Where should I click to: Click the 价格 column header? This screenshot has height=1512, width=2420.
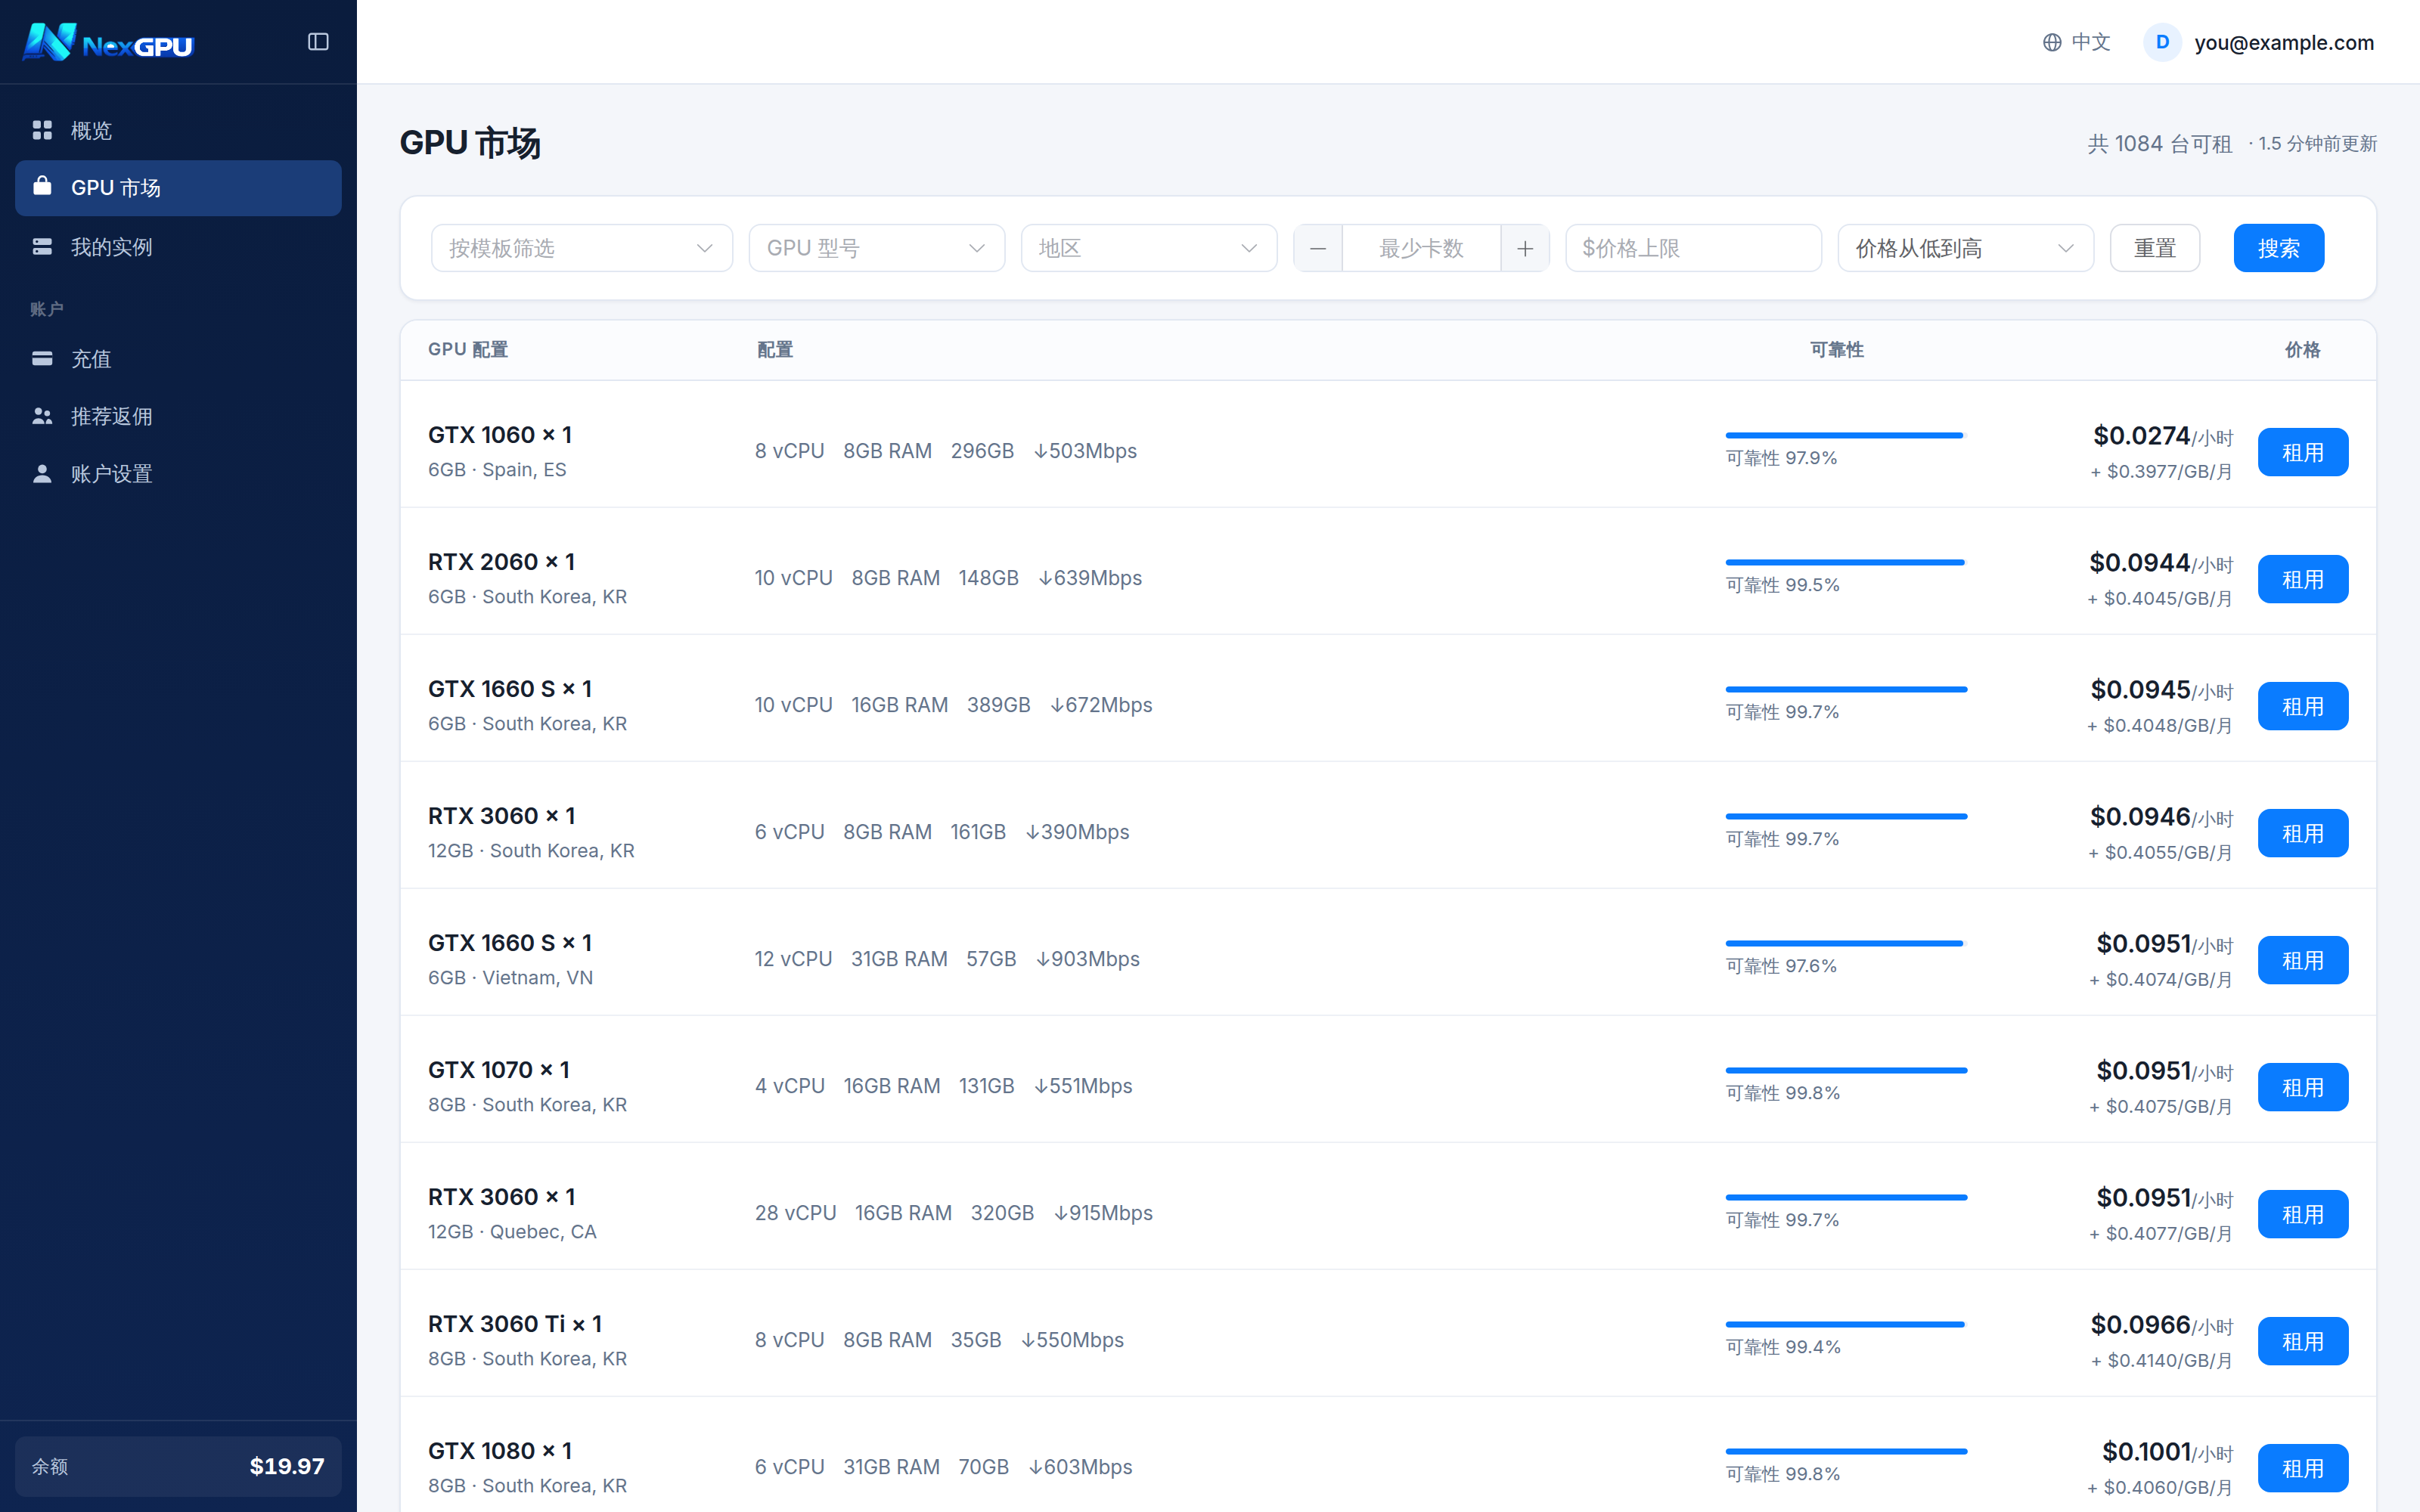2303,349
